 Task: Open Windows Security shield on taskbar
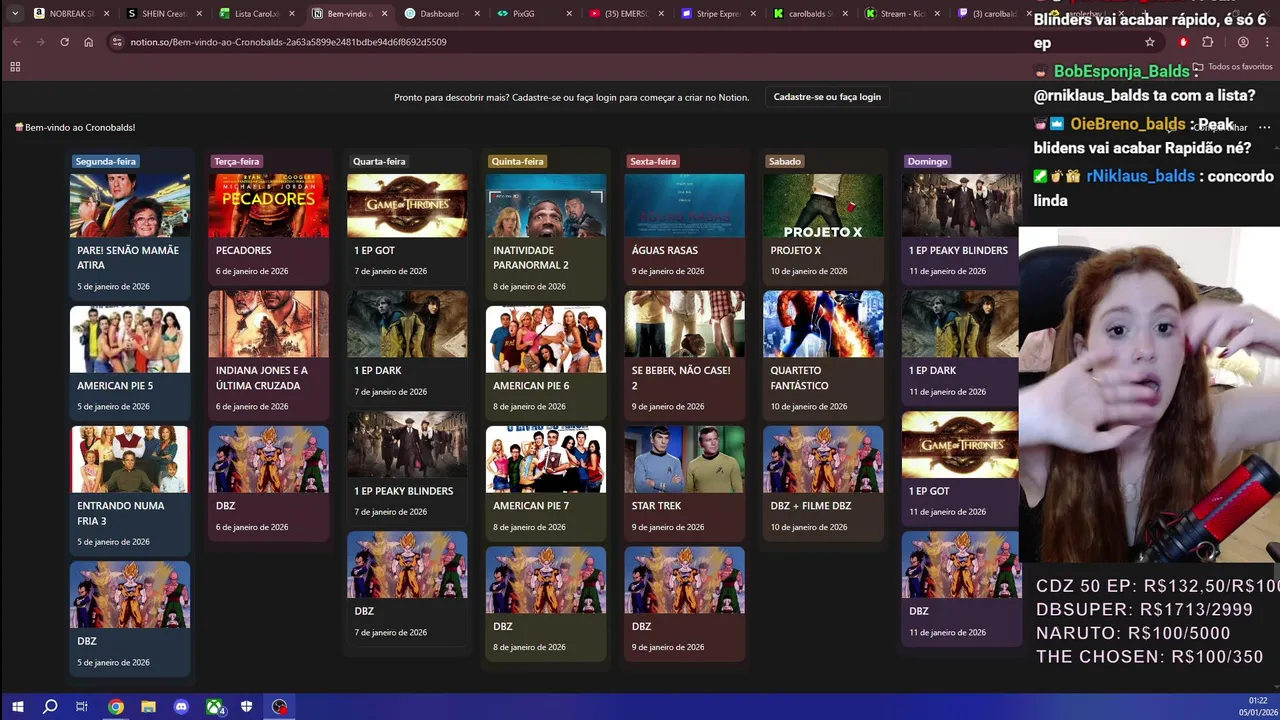point(247,707)
